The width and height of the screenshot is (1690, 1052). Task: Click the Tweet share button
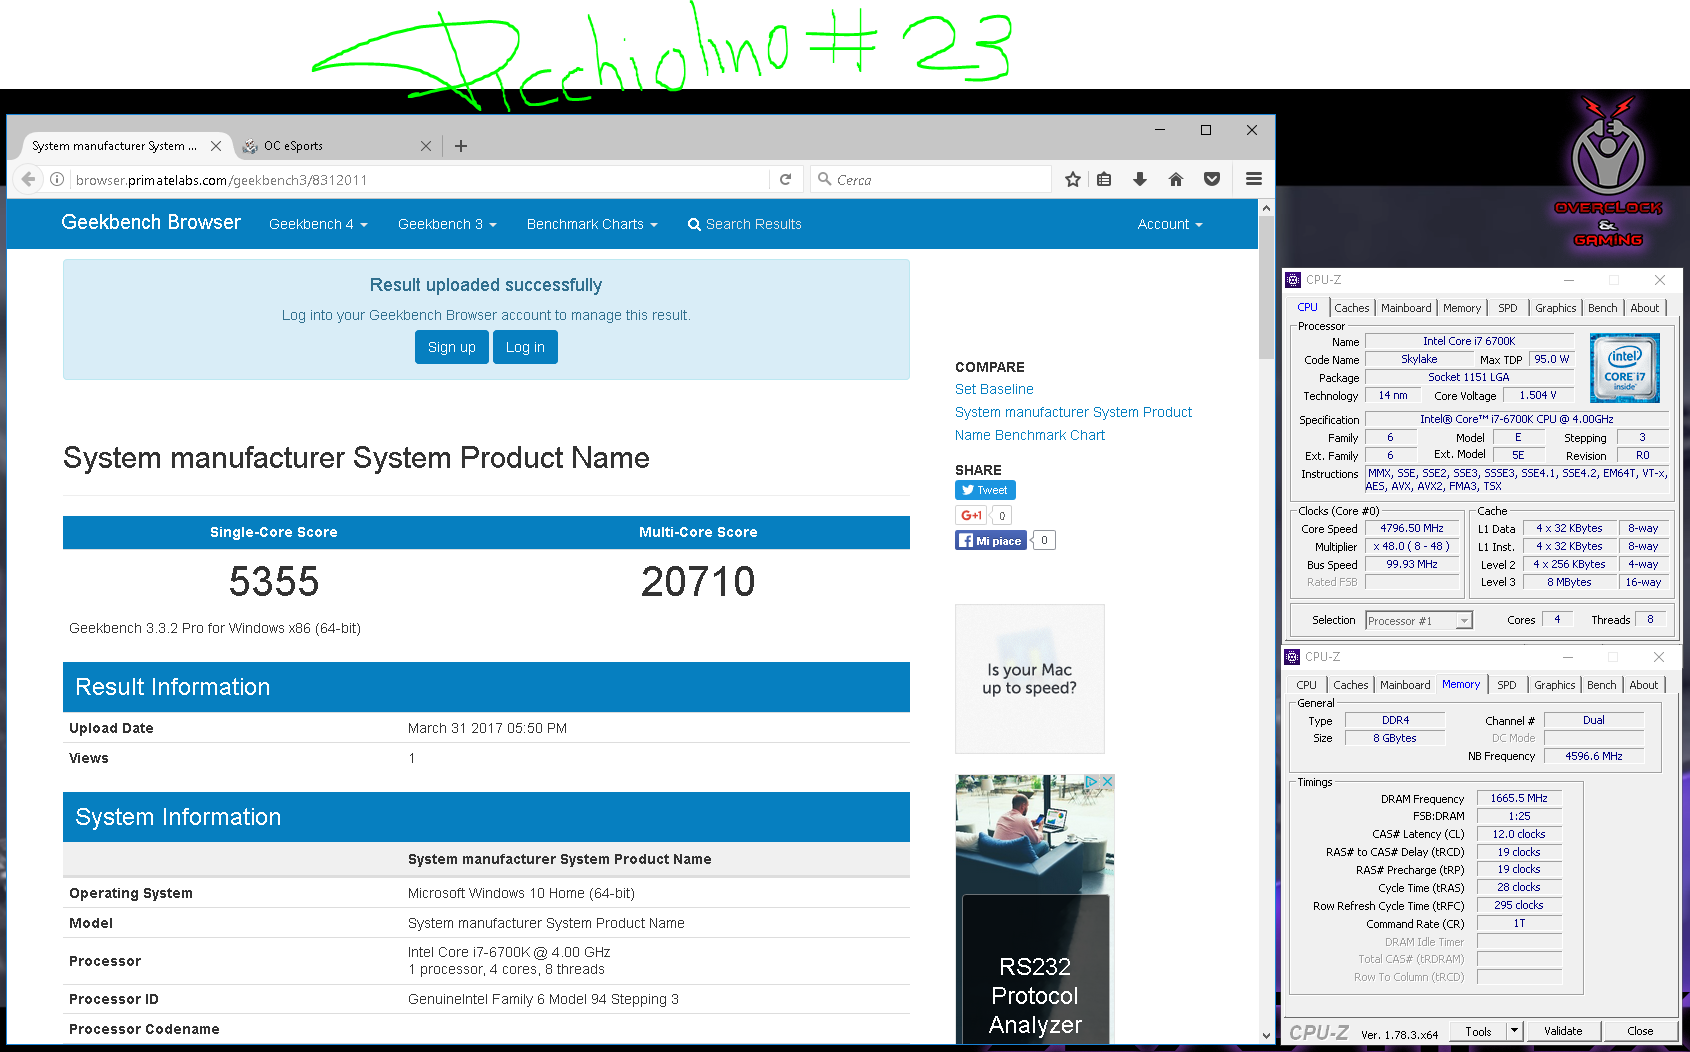coord(985,490)
